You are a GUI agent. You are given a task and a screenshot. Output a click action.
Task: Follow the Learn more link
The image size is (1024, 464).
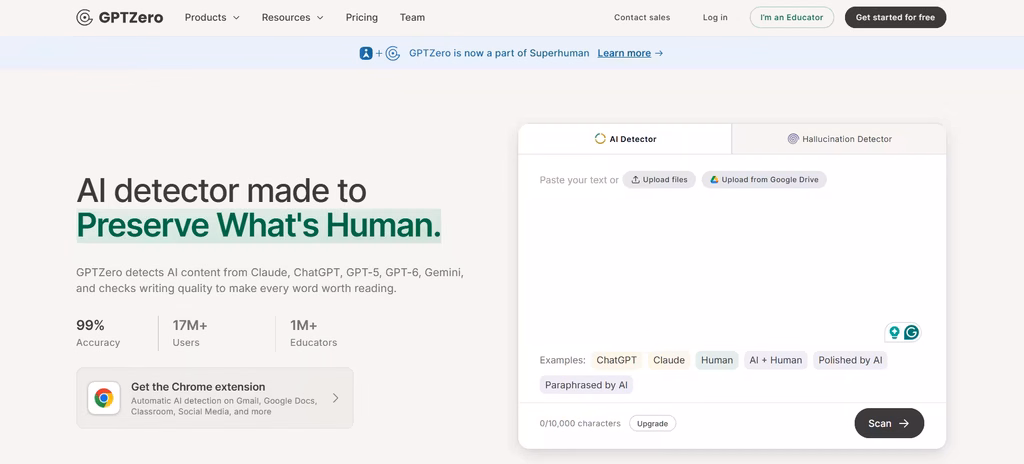pyautogui.click(x=624, y=54)
